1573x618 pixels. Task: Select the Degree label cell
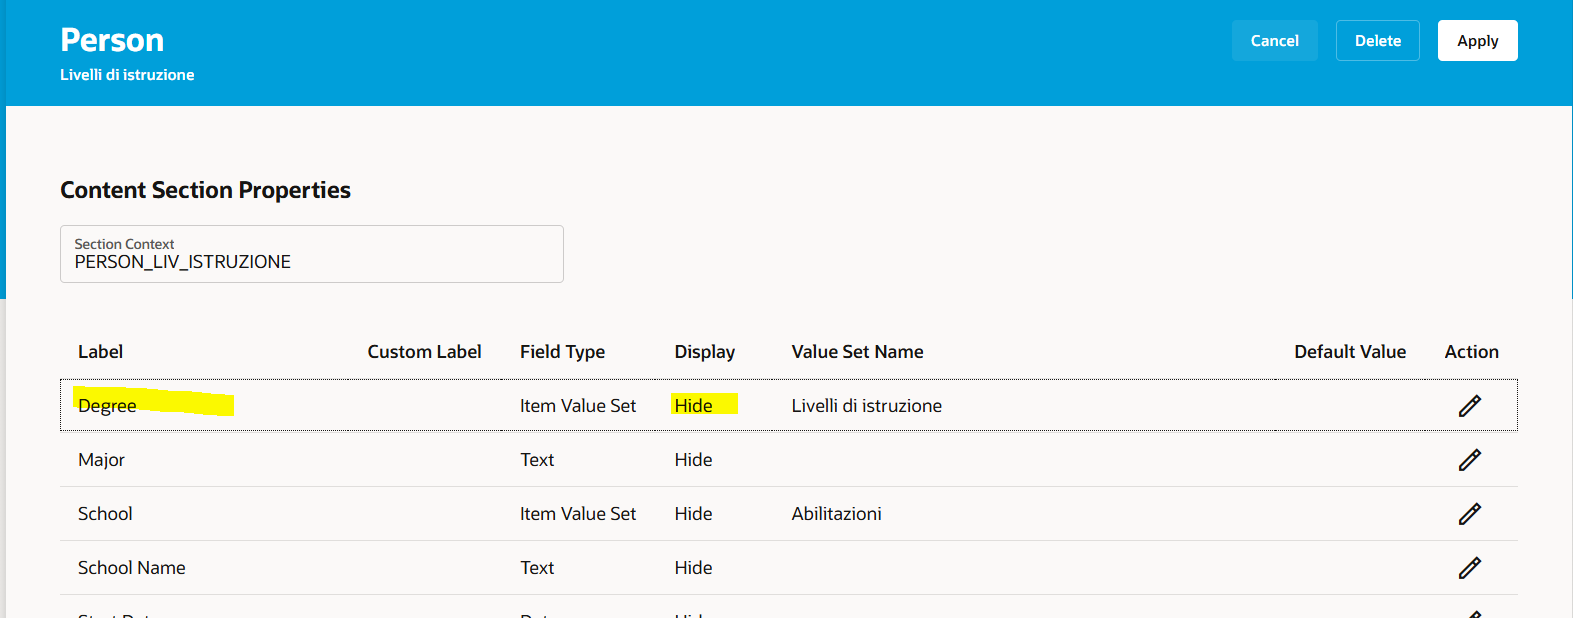coord(107,406)
